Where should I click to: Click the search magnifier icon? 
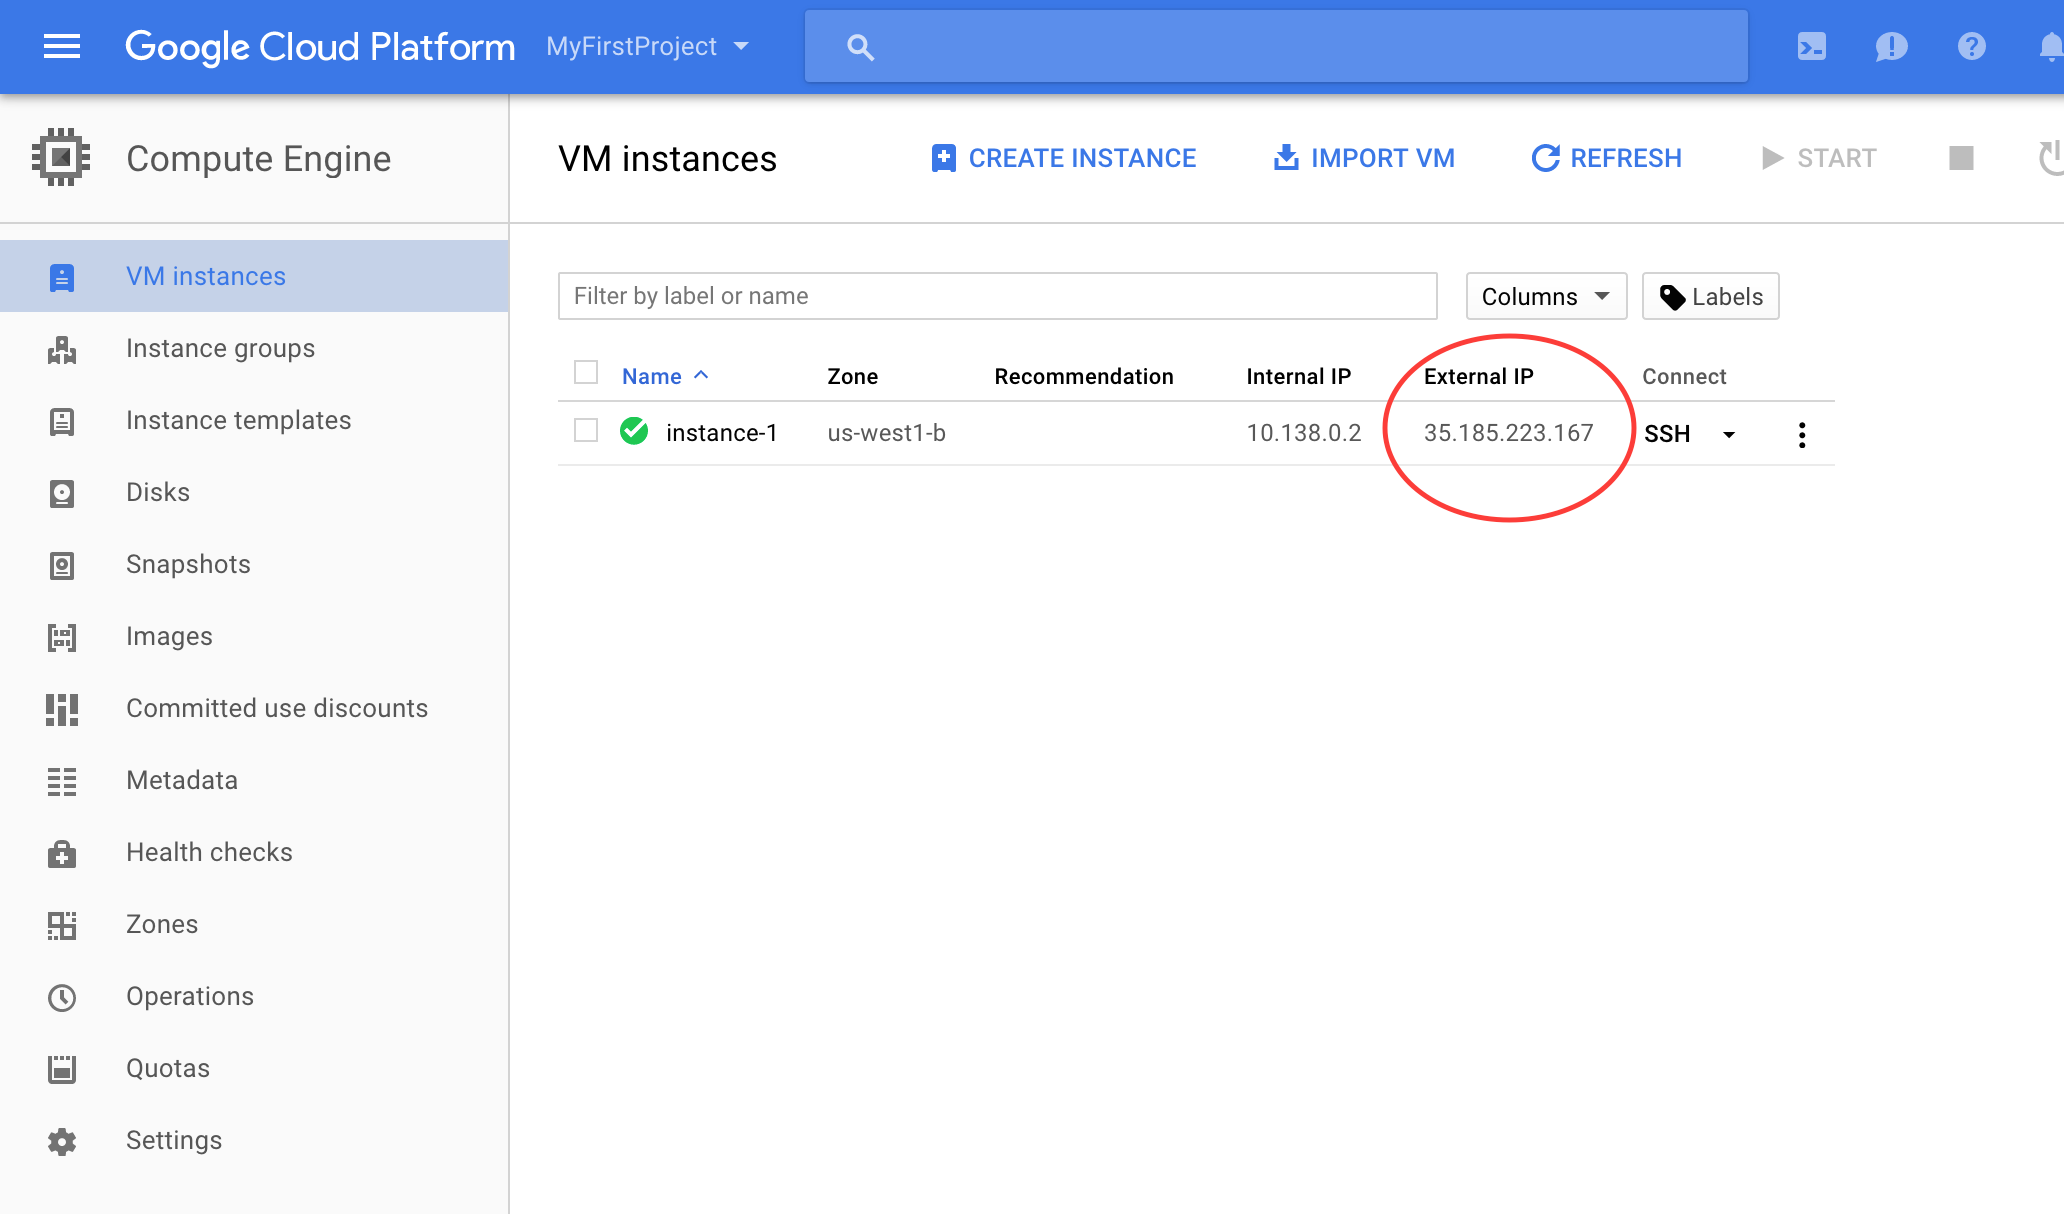point(860,46)
